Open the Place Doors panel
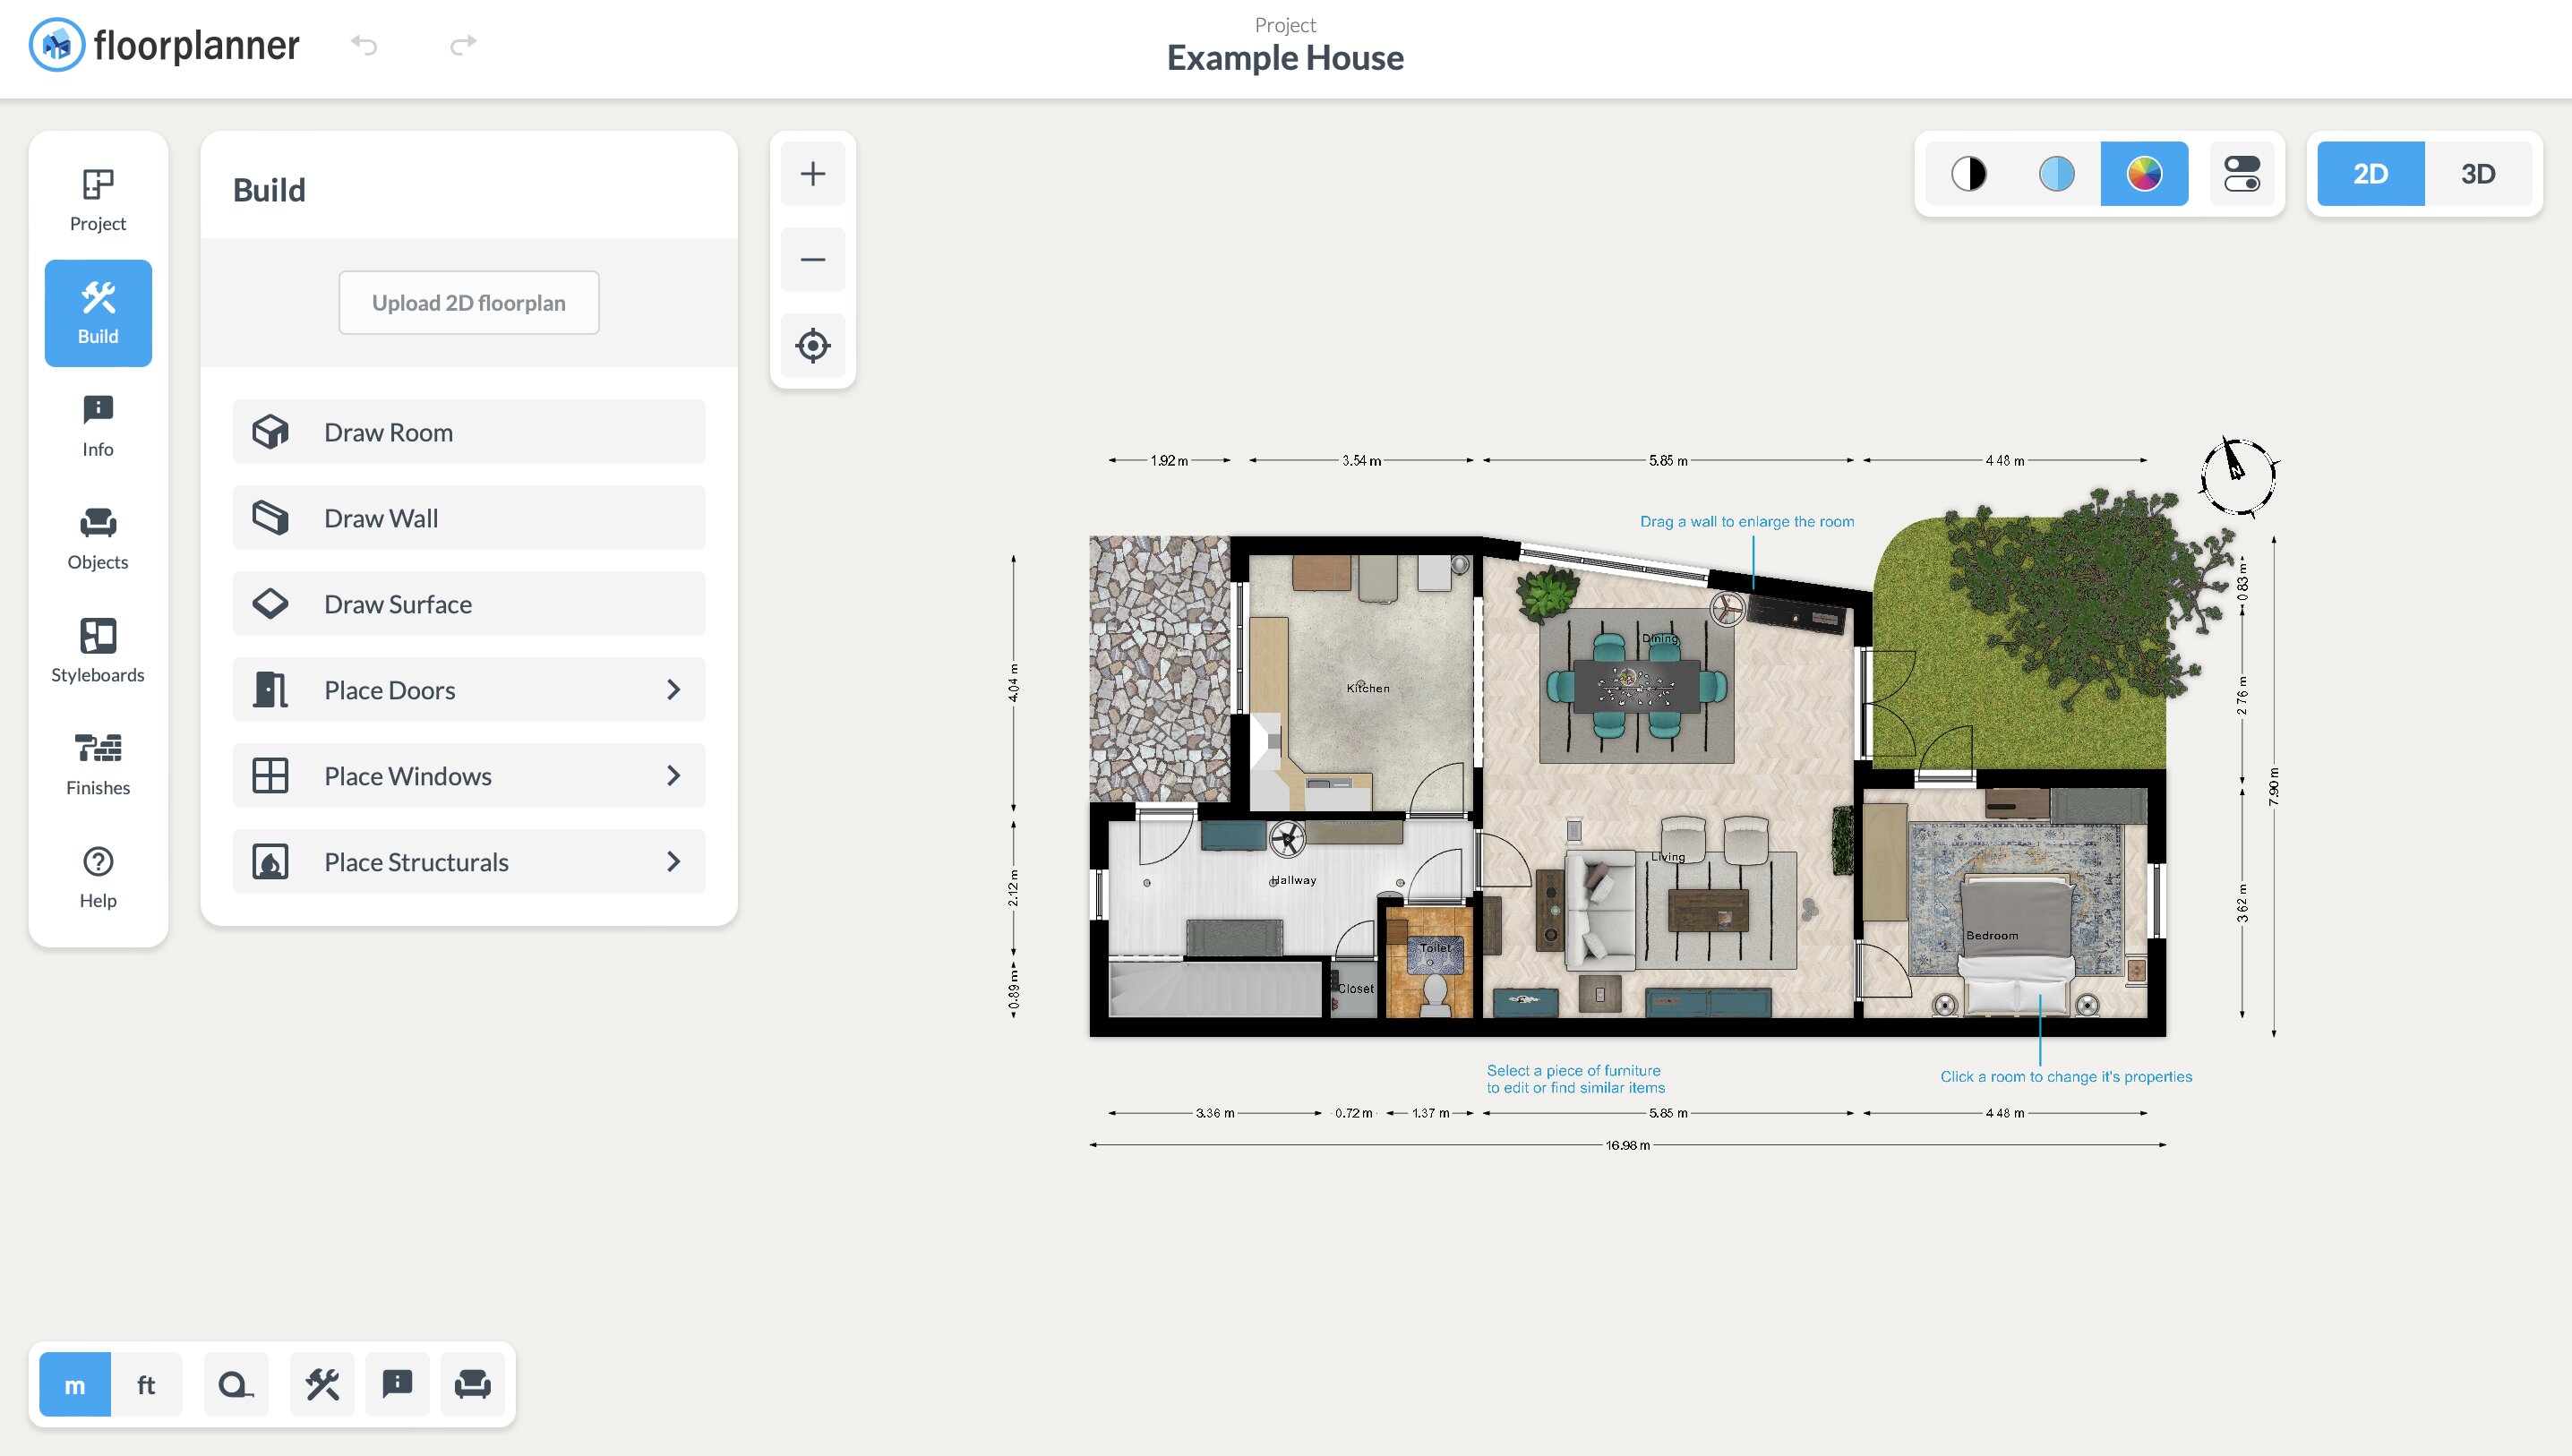 pos(468,689)
